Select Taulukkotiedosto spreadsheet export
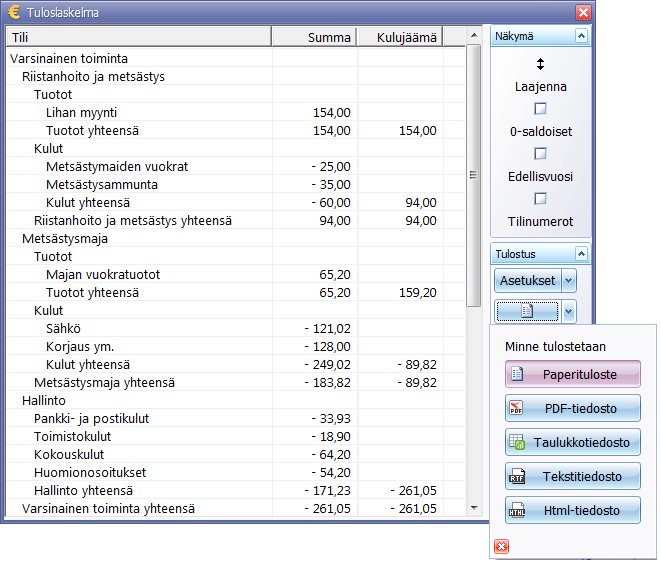The height and width of the screenshot is (562, 661). pyautogui.click(x=573, y=442)
